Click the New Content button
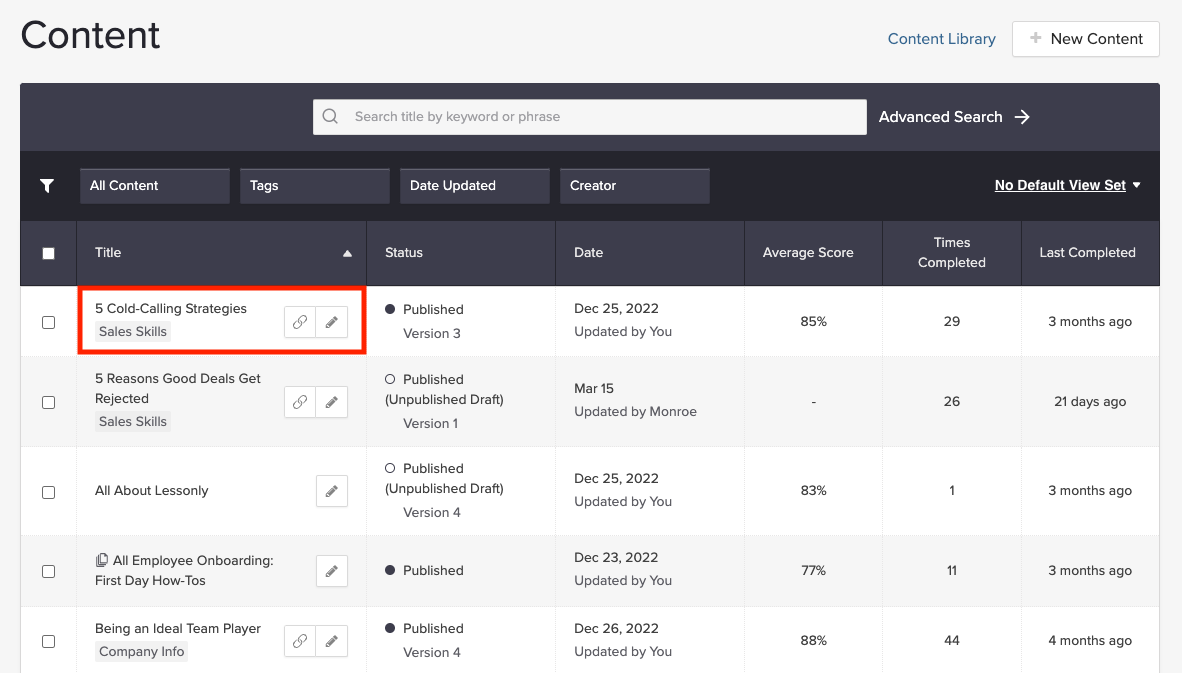 pyautogui.click(x=1085, y=39)
